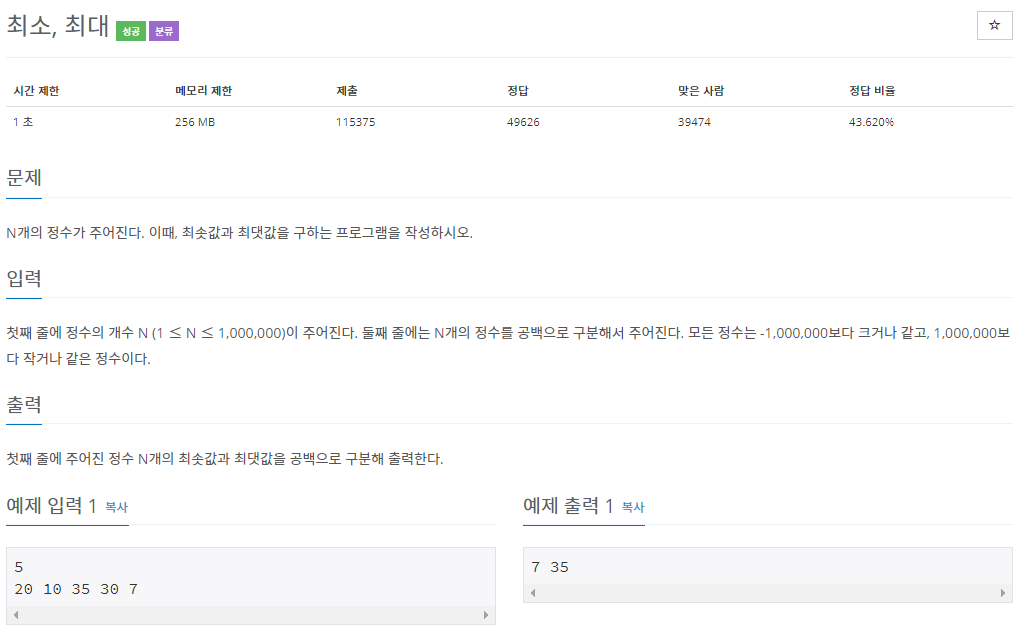Click the 시간 제한 column header

pos(36,91)
